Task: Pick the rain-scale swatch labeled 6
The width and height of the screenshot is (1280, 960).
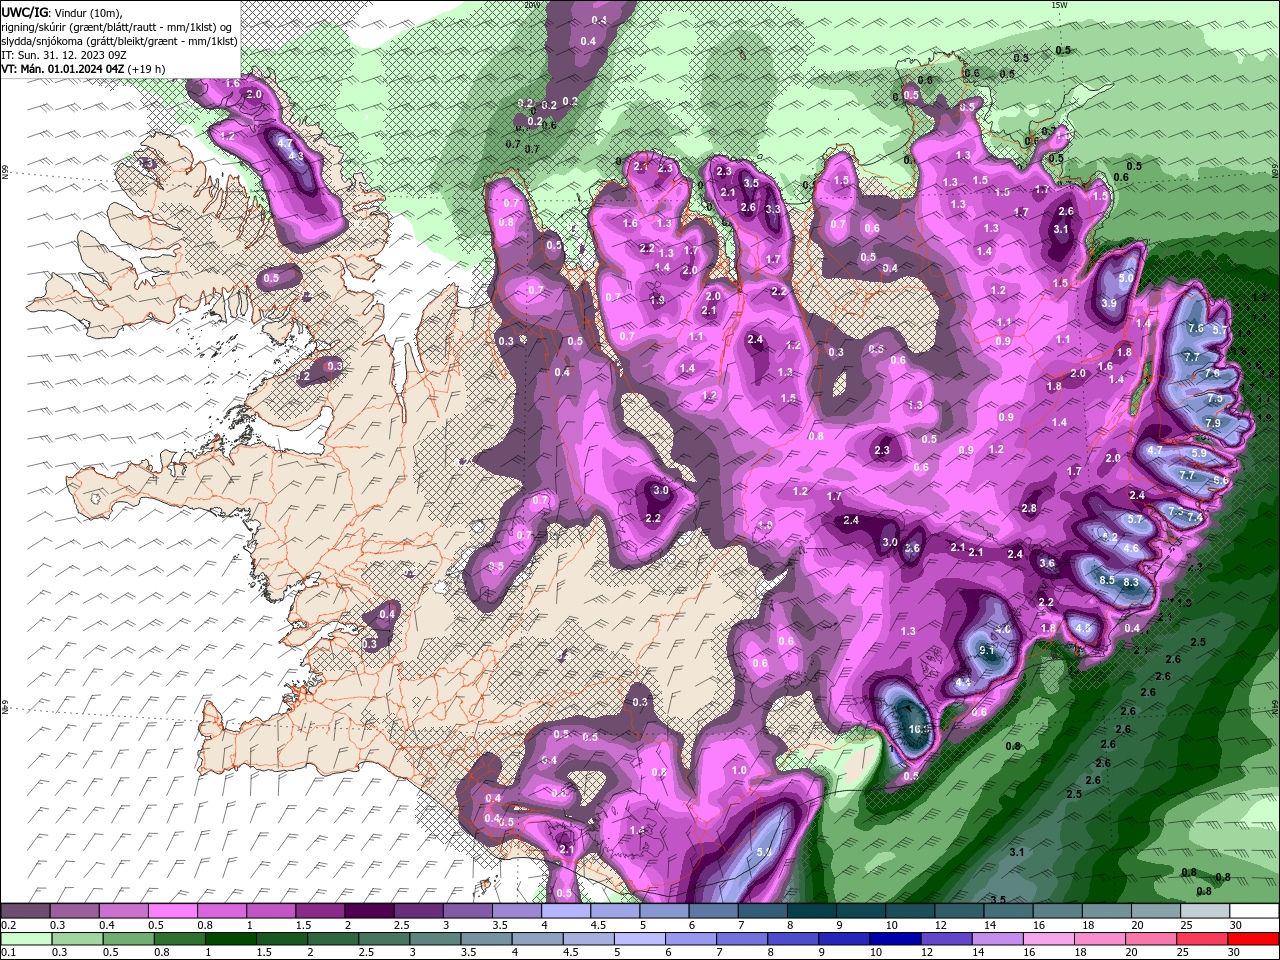Action: (x=690, y=939)
